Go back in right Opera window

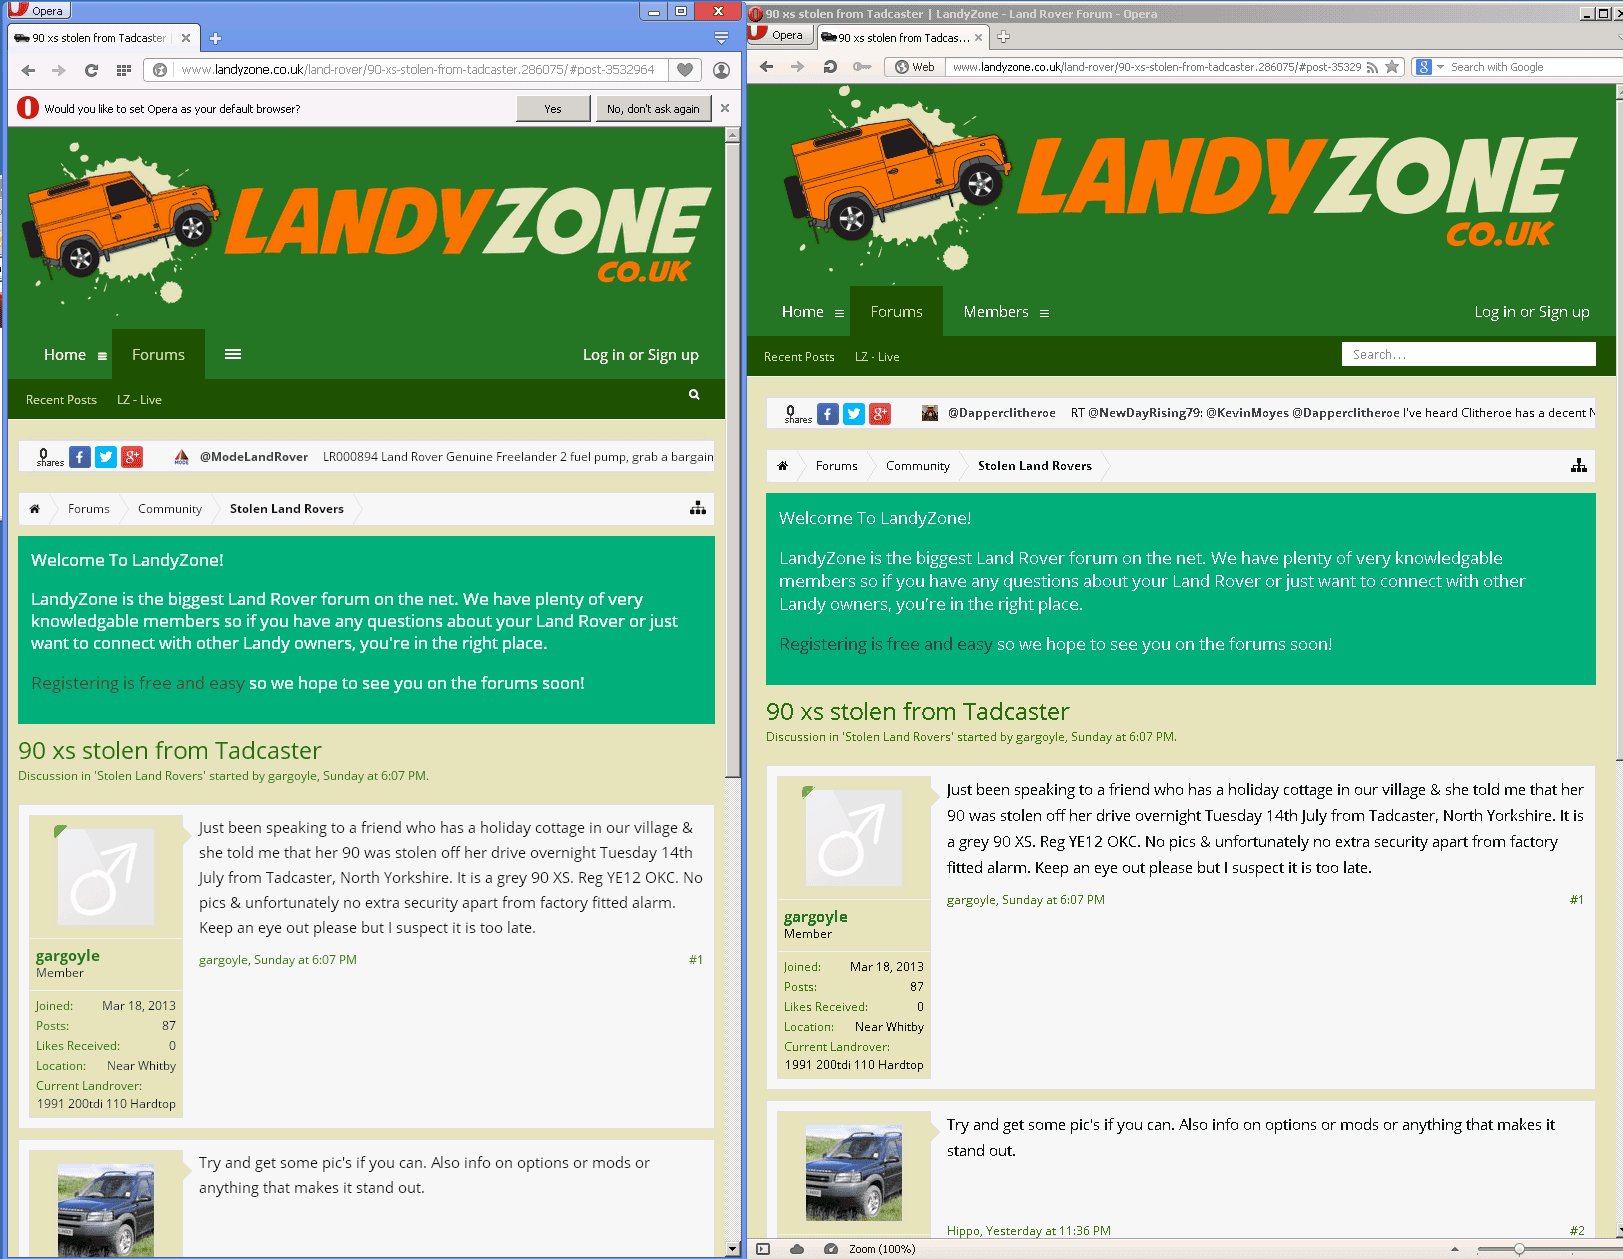767,67
